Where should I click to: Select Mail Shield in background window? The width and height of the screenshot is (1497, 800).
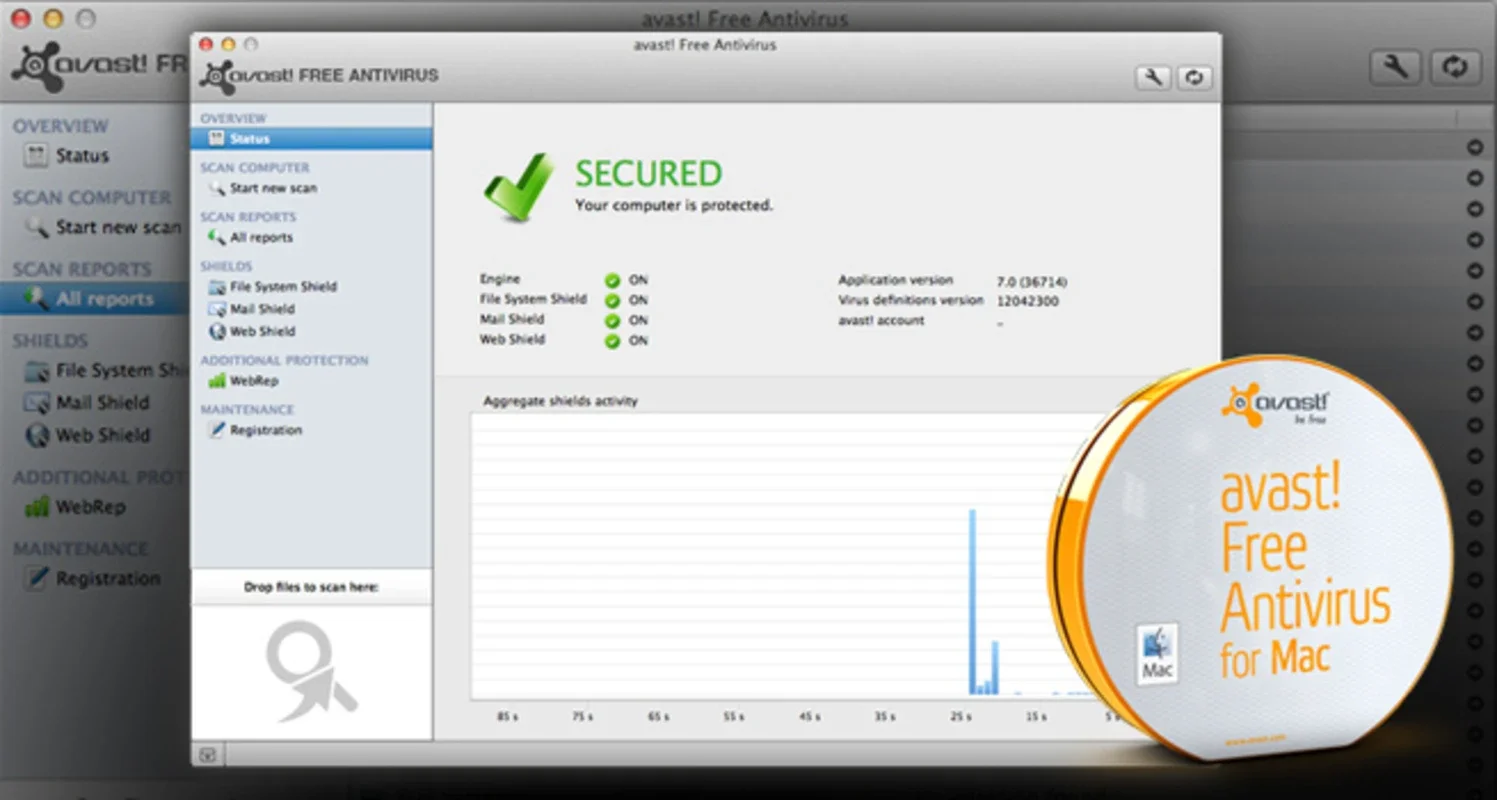click(102, 403)
